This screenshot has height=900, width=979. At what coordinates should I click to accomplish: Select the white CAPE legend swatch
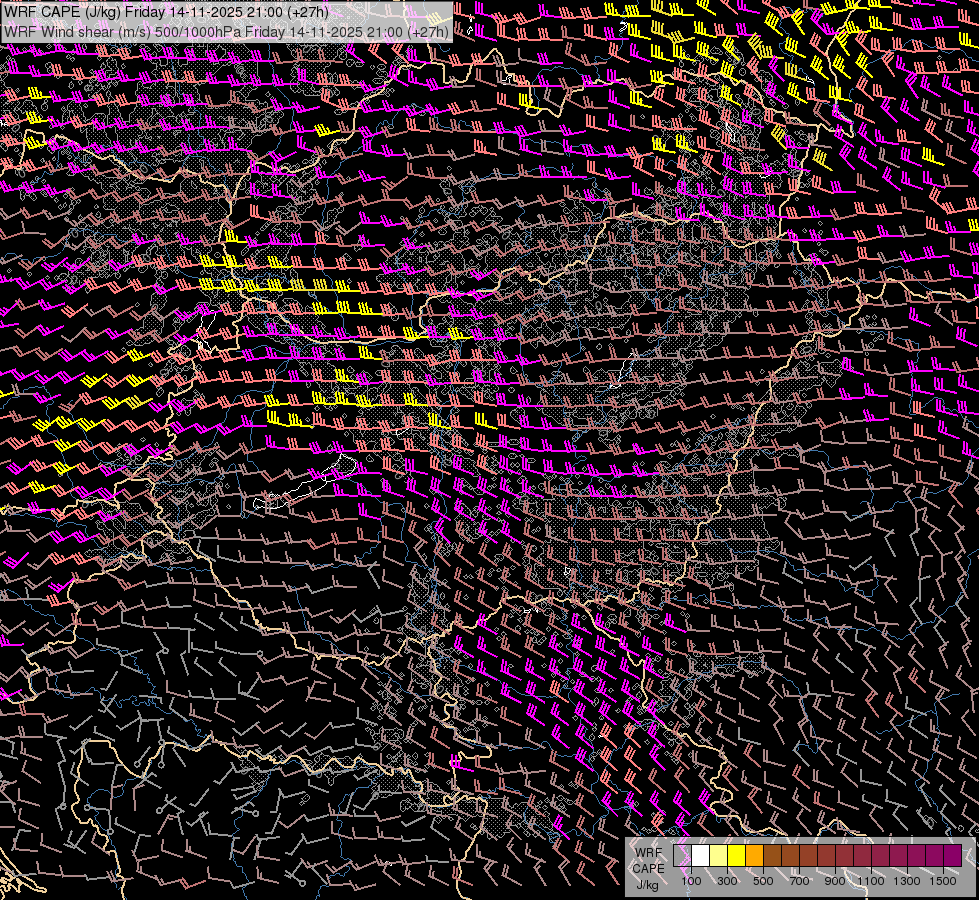(701, 856)
